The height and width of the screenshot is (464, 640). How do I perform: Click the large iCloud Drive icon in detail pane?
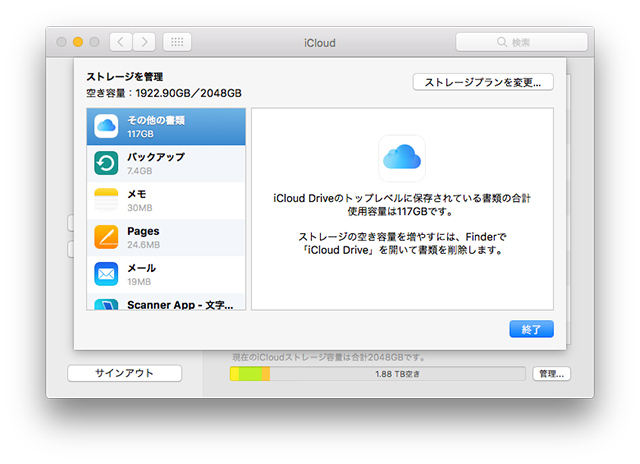tap(402, 158)
